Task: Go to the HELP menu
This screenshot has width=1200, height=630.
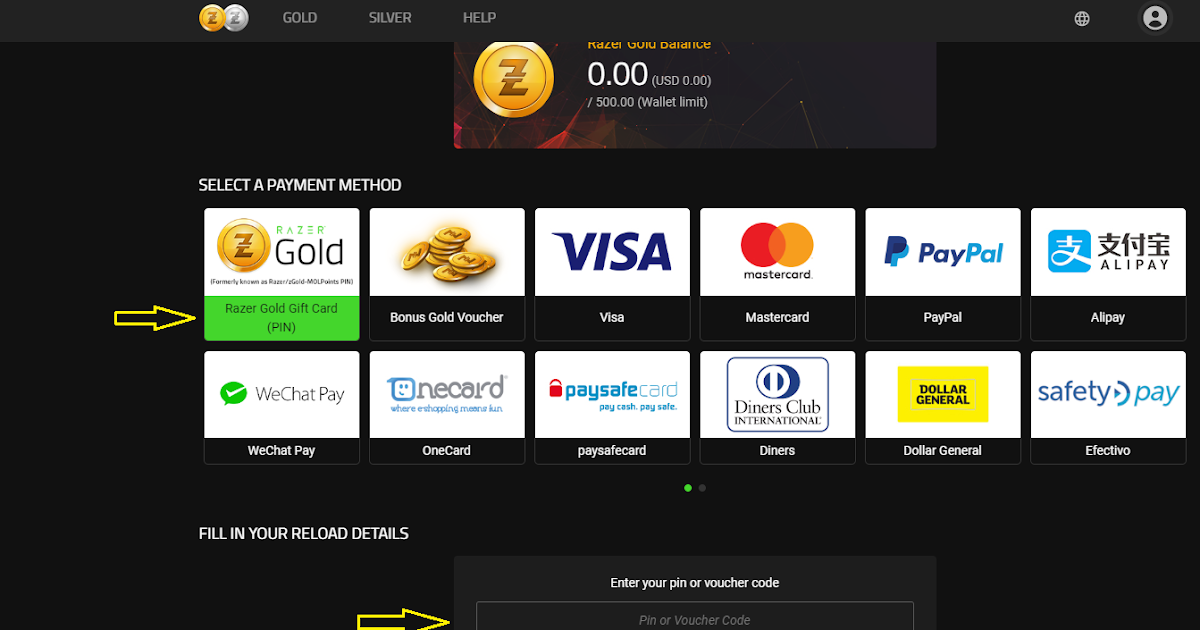Action: (479, 18)
